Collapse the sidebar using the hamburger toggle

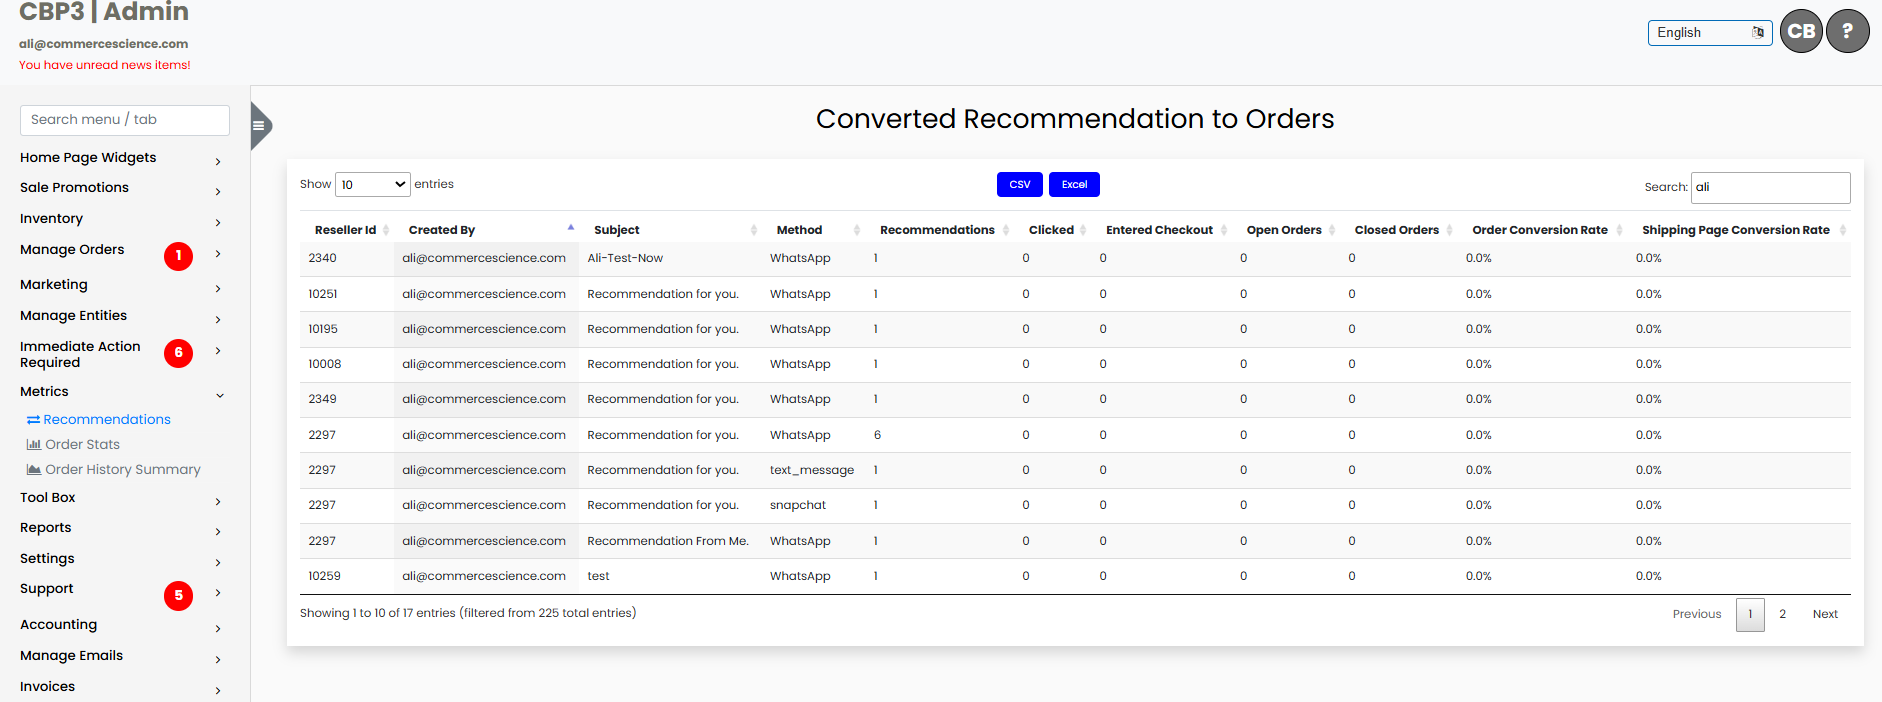(259, 126)
